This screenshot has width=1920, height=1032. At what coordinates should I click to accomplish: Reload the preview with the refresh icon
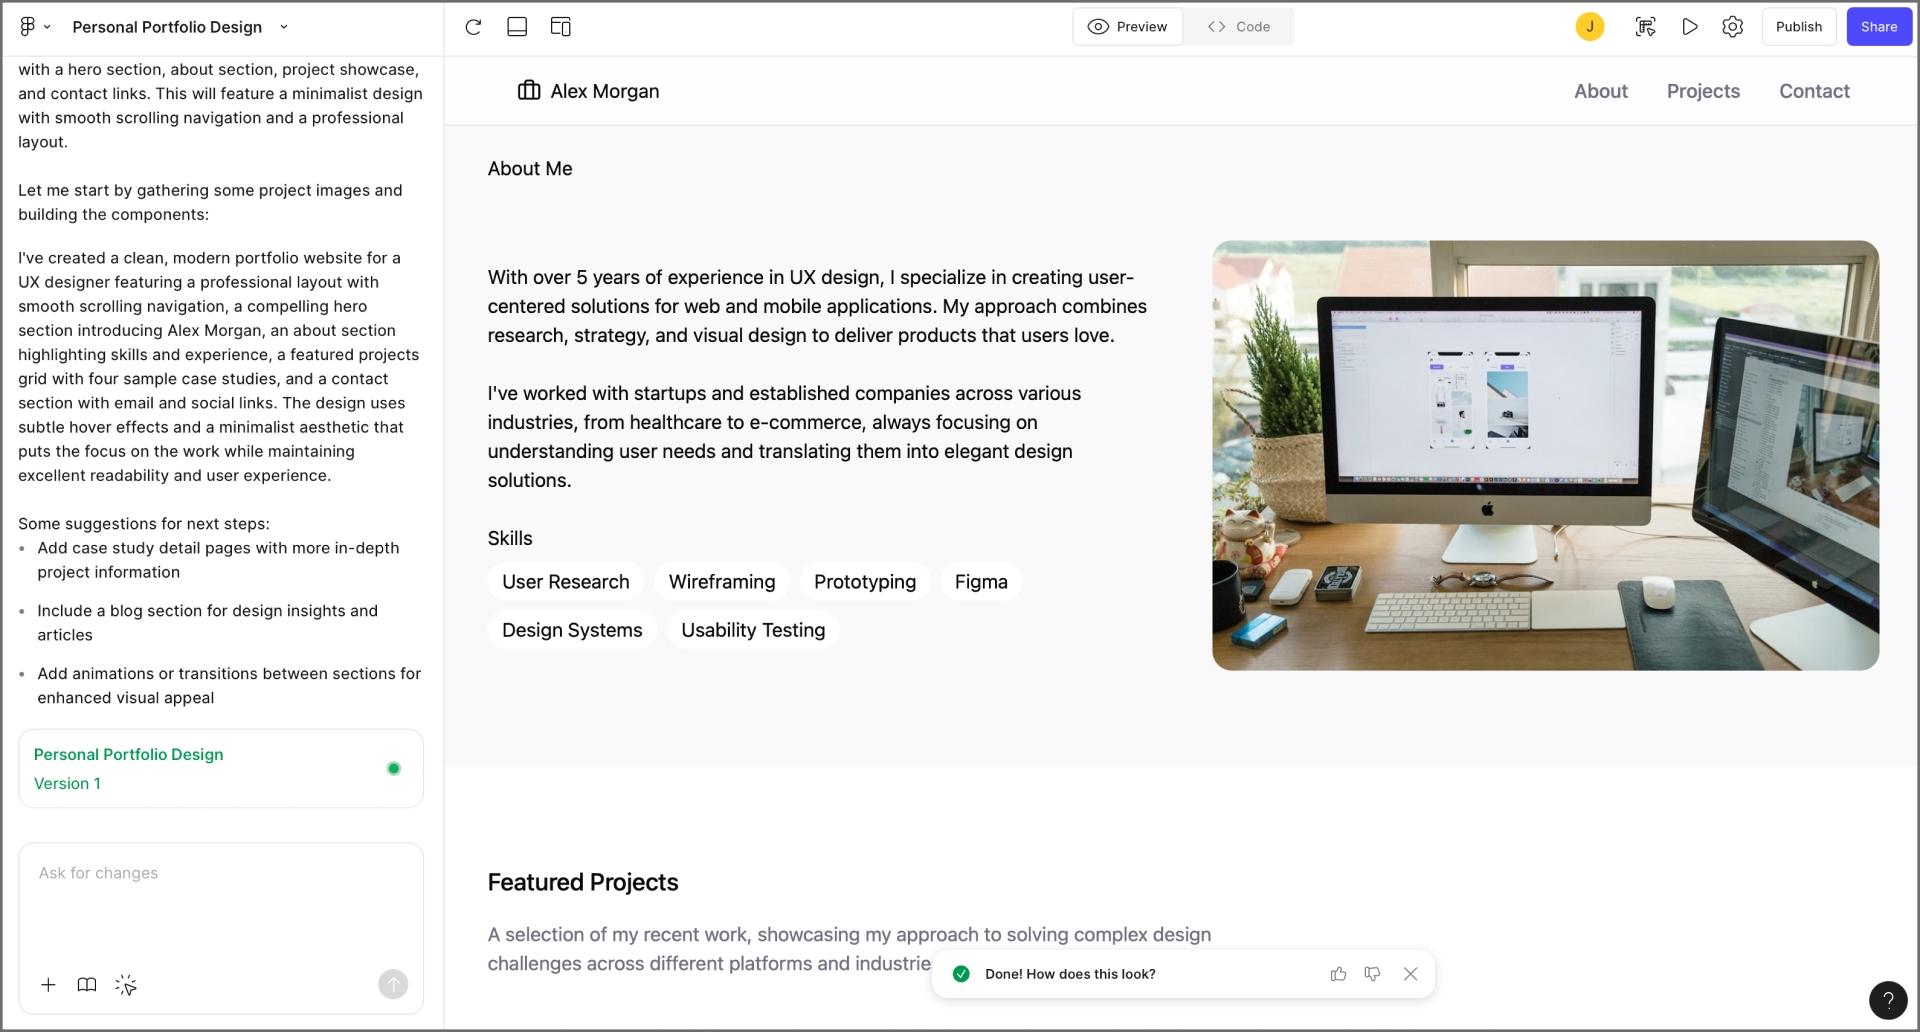point(473,27)
